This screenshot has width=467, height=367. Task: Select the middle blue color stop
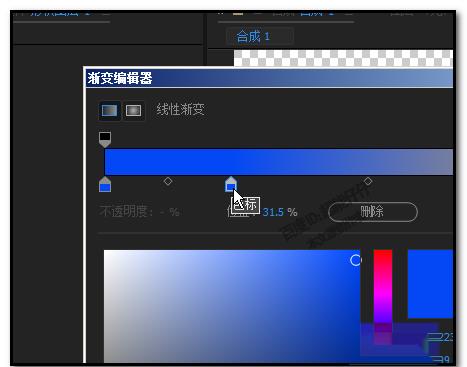pyautogui.click(x=231, y=184)
